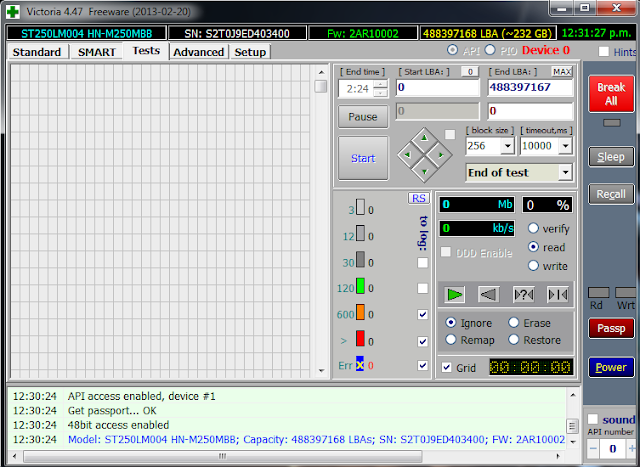This screenshot has height=467, width=640.
Task: Click the RS reset button
Action: 418,198
